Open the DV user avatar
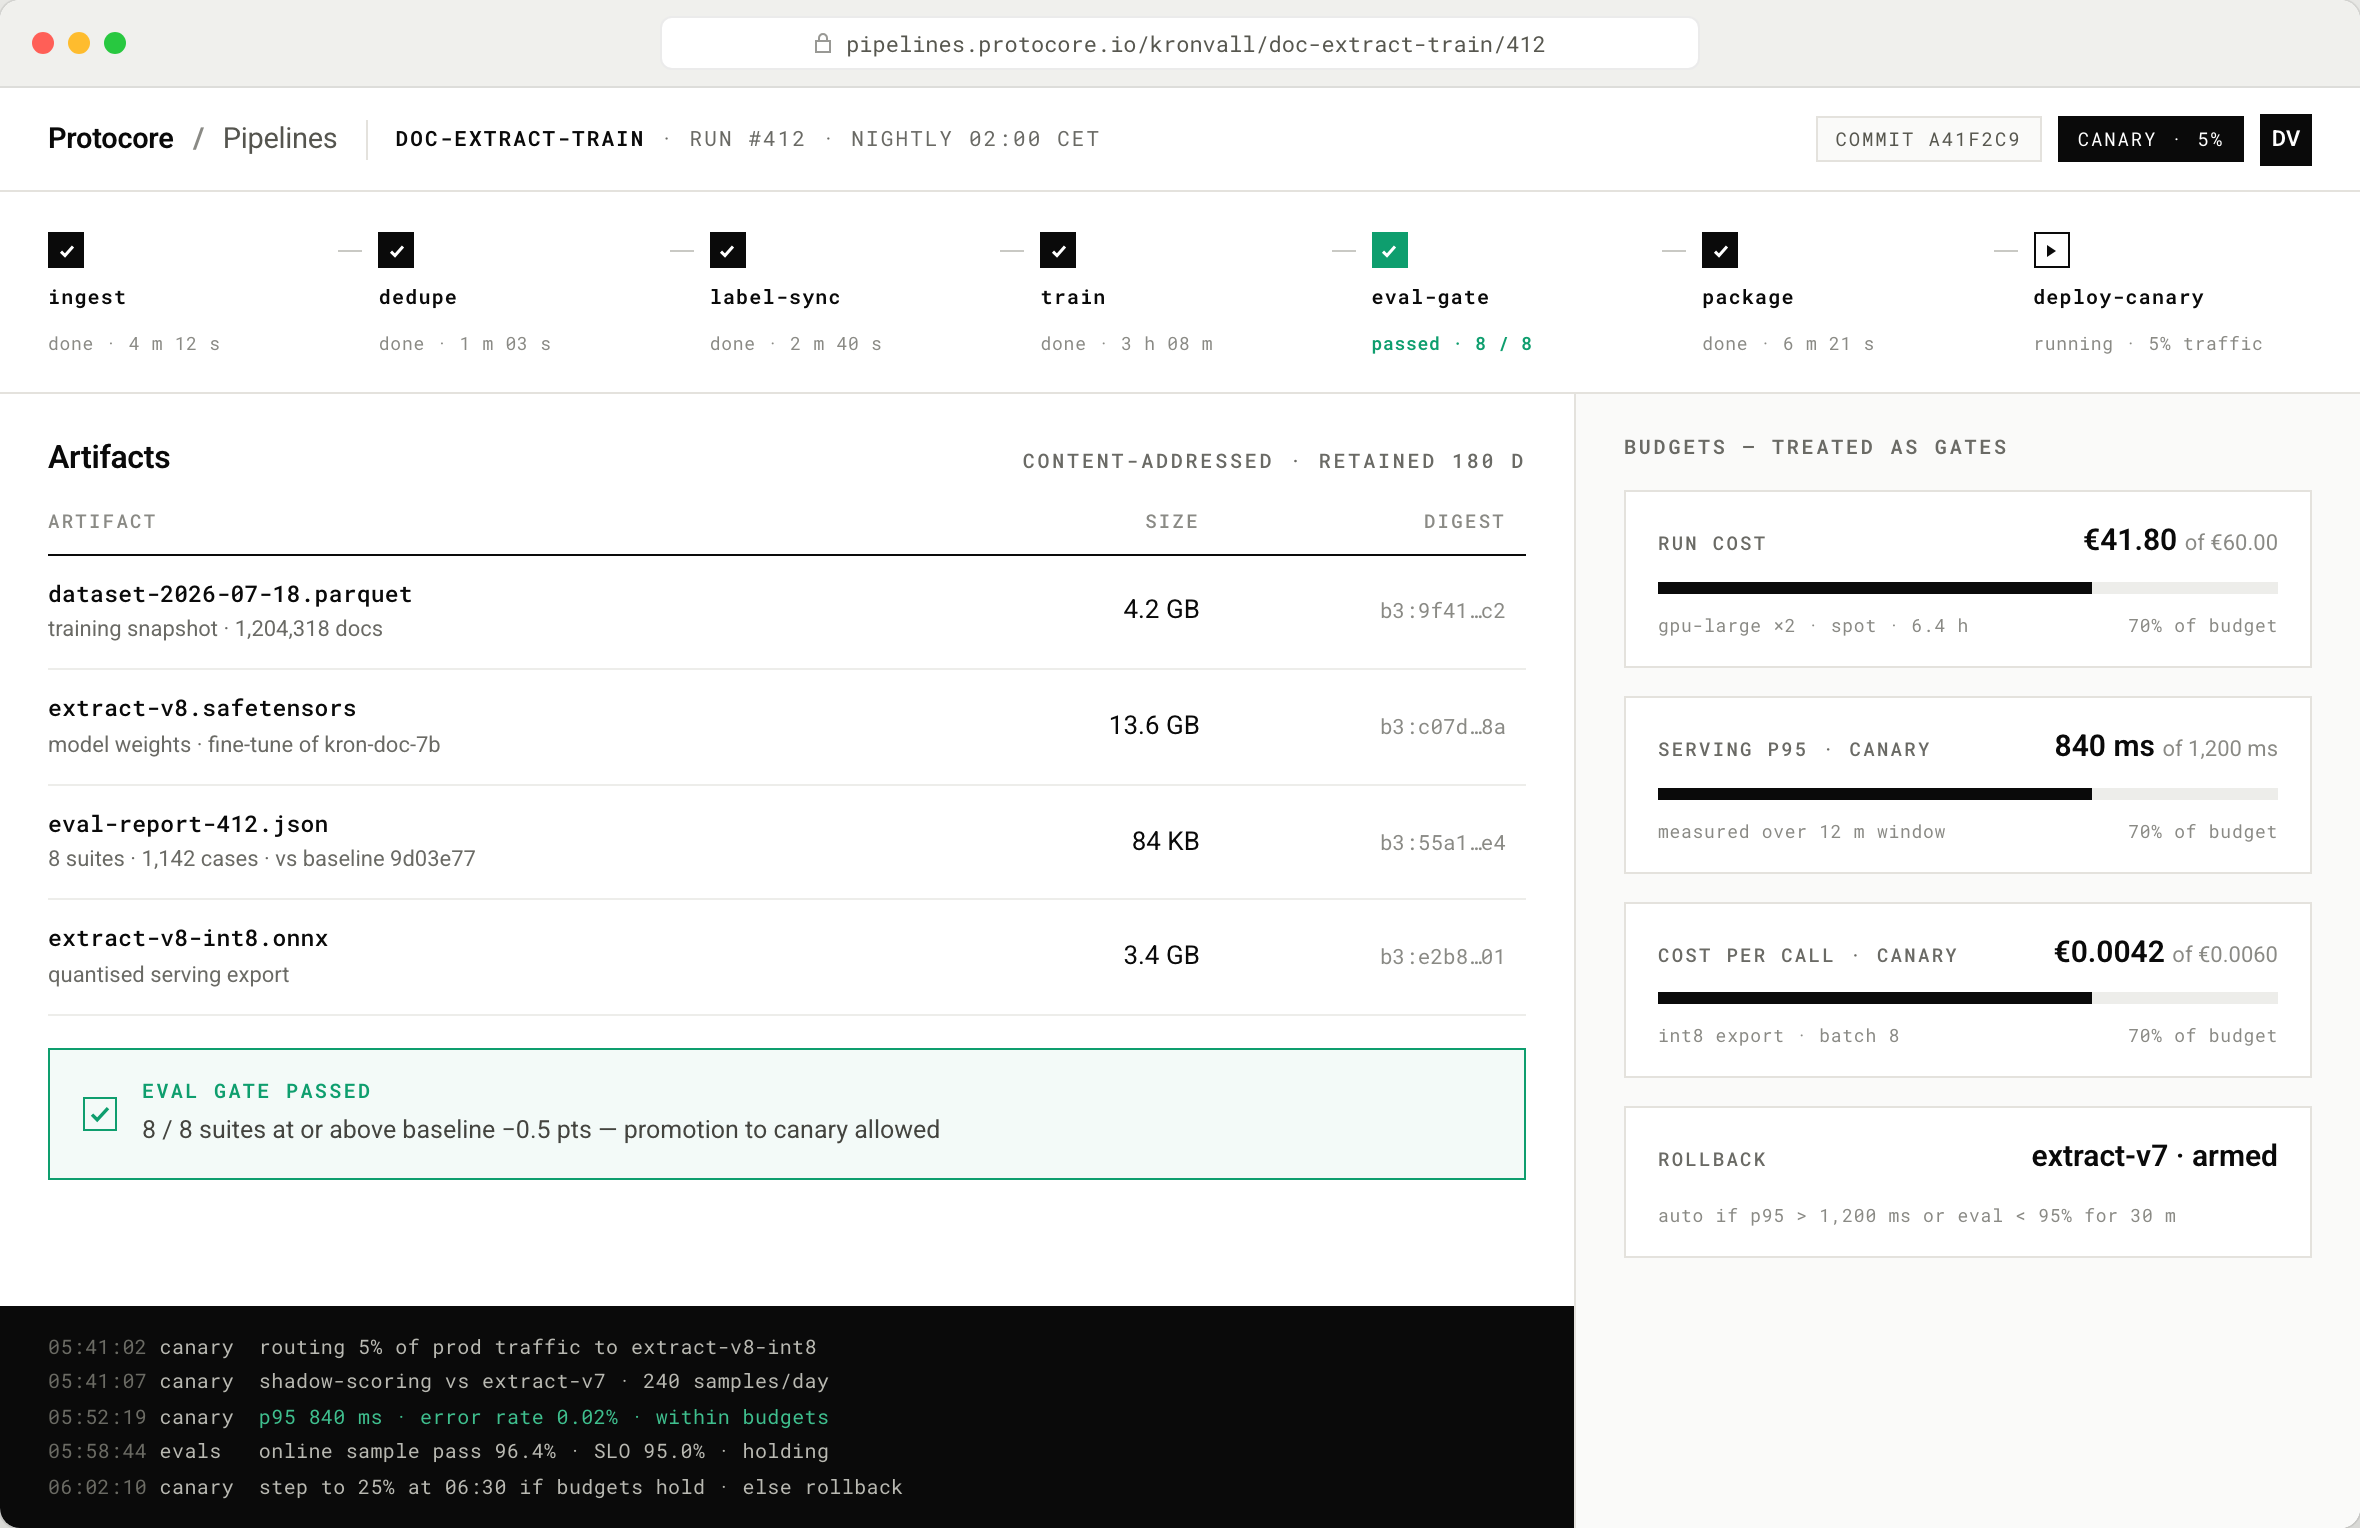Viewport: 2360px width, 1528px height. click(2285, 139)
